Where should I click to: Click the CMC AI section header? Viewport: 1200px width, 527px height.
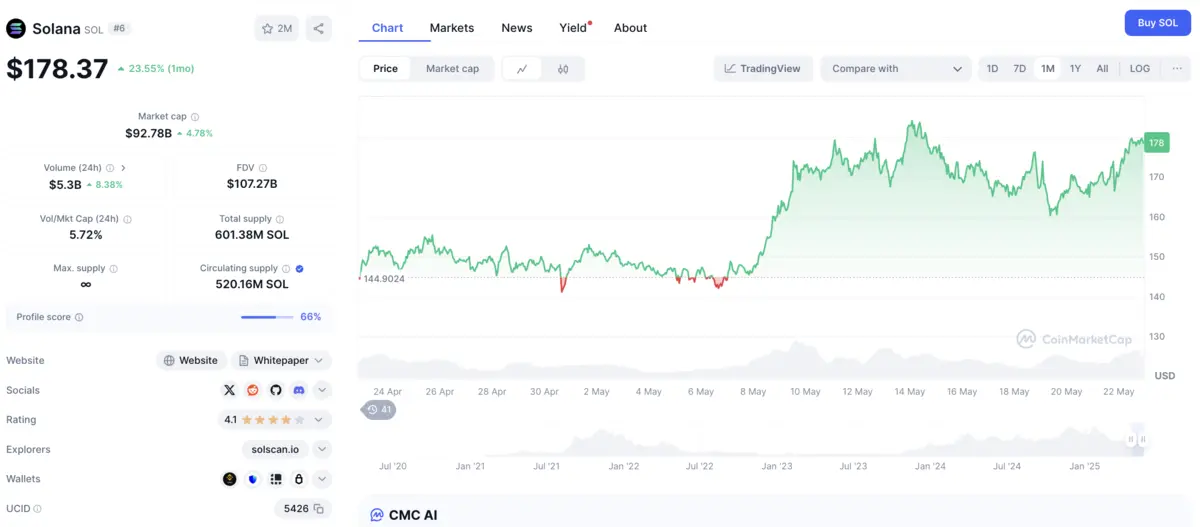click(x=403, y=515)
